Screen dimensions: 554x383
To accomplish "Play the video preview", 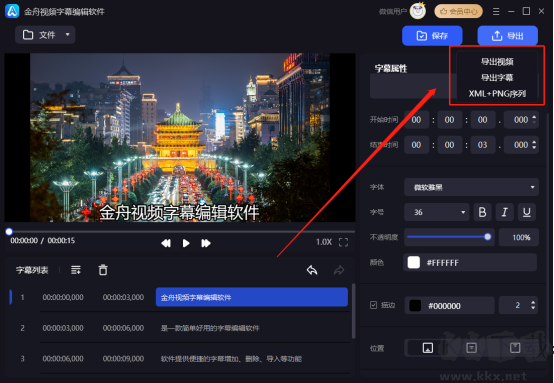I will 186,243.
